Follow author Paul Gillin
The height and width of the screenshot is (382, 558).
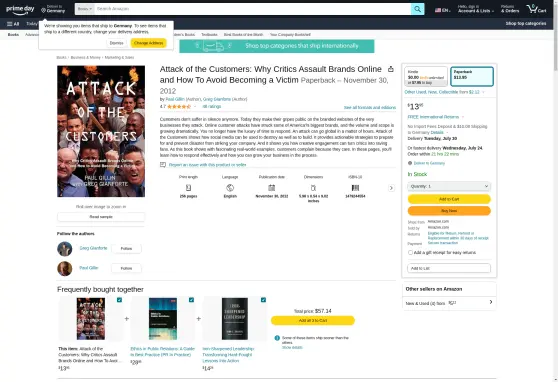click(126, 268)
